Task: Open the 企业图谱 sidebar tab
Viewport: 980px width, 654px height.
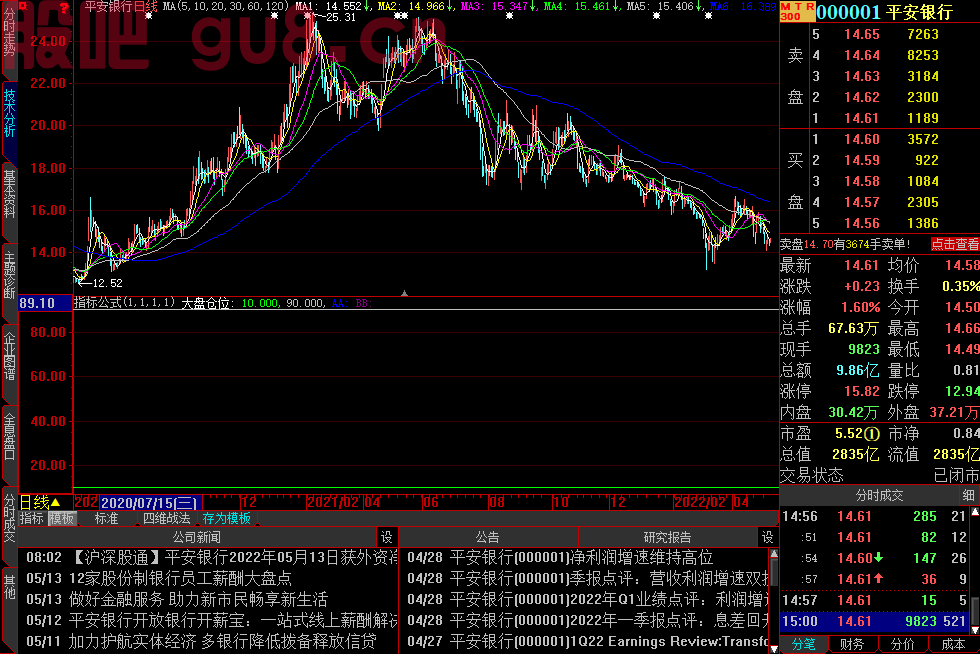Action: (x=9, y=358)
